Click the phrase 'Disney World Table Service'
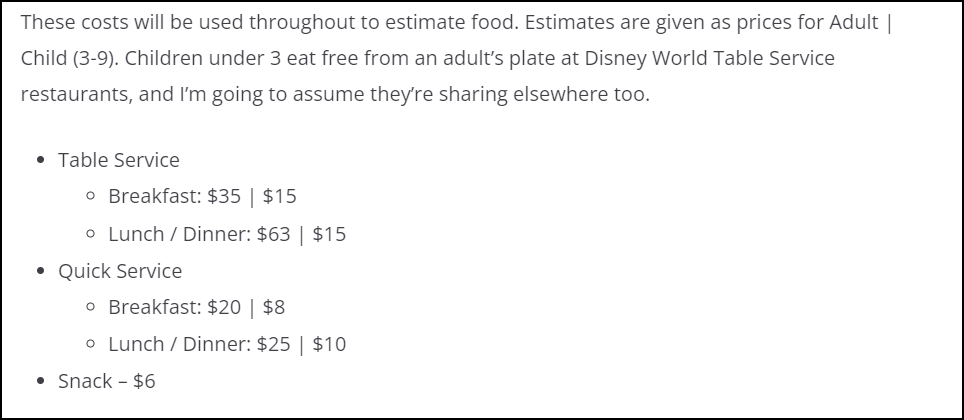Screen dimensions: 964x420 tap(709, 58)
